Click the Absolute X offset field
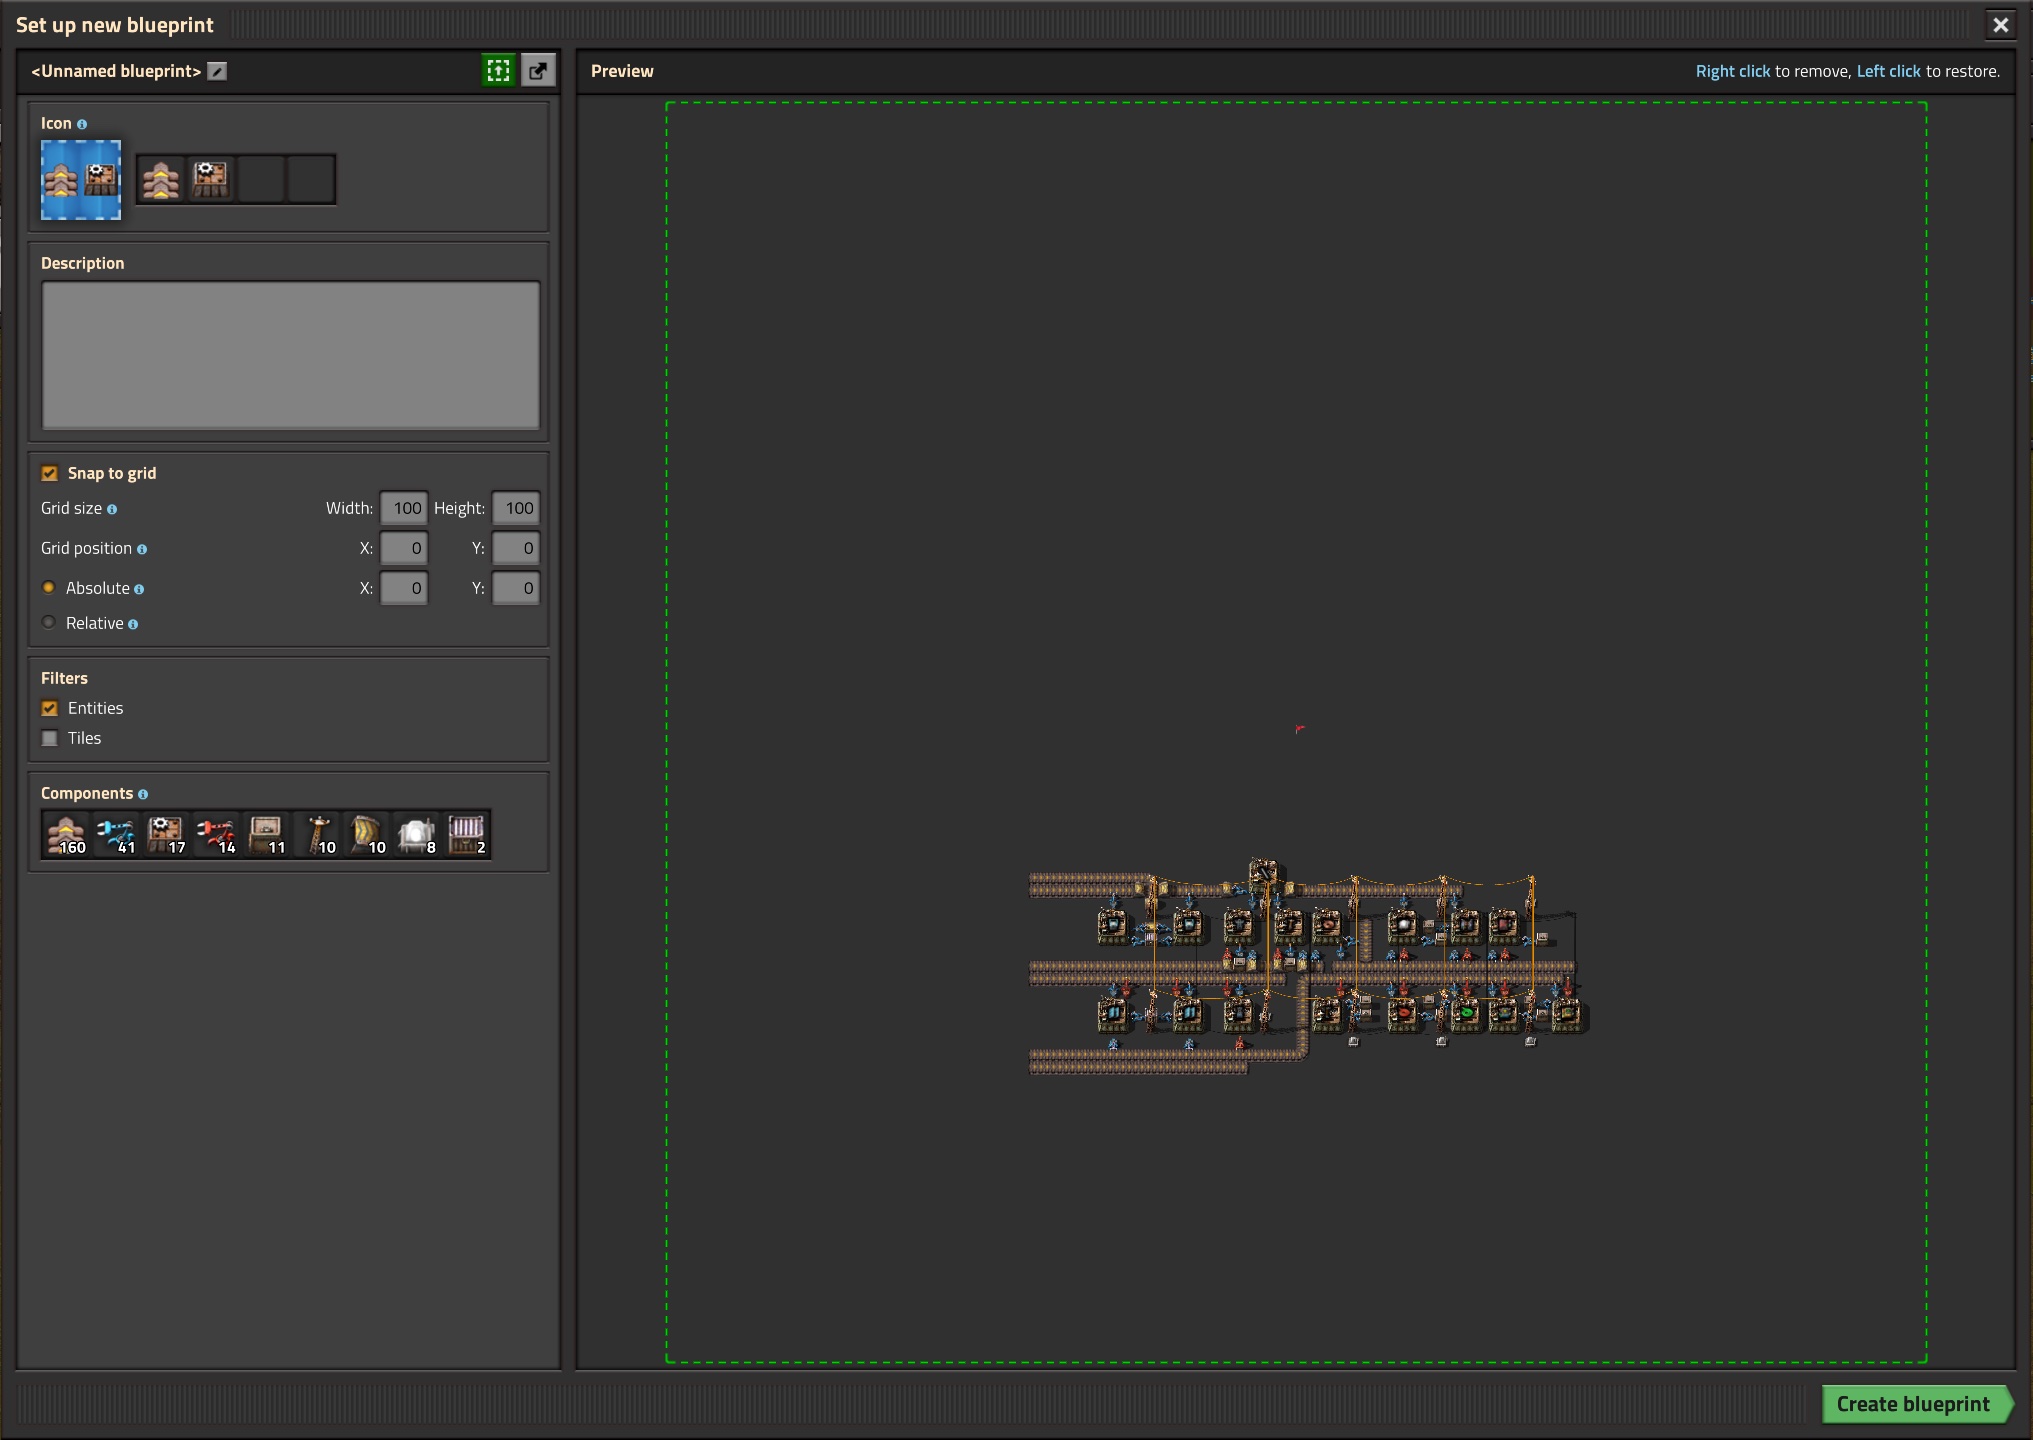 point(404,588)
